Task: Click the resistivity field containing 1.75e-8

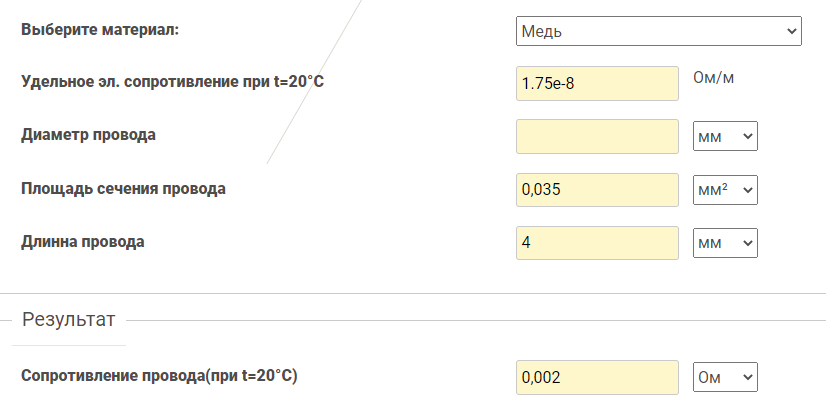Action: 598,83
